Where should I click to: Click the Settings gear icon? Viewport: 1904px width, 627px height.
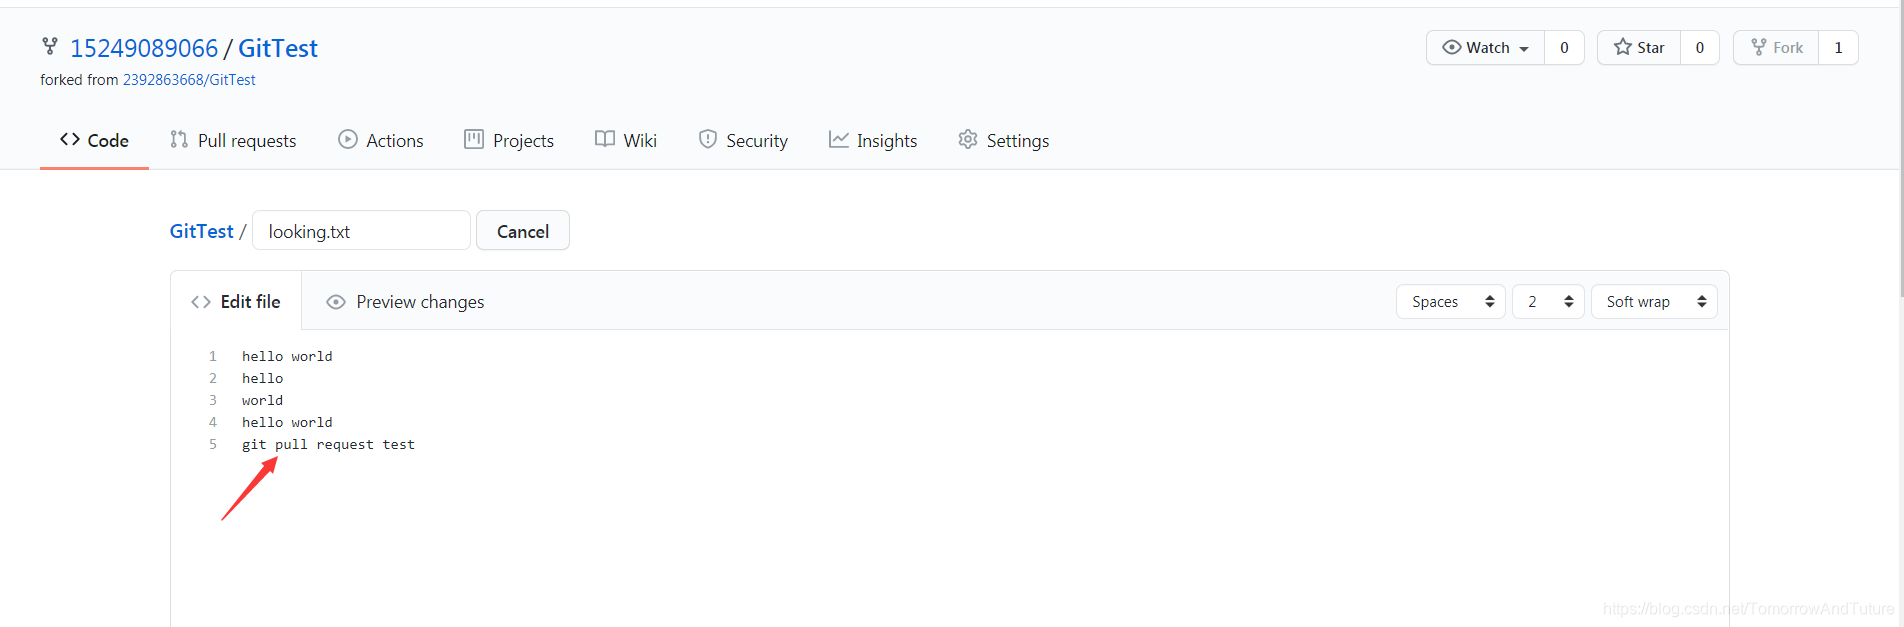point(967,140)
